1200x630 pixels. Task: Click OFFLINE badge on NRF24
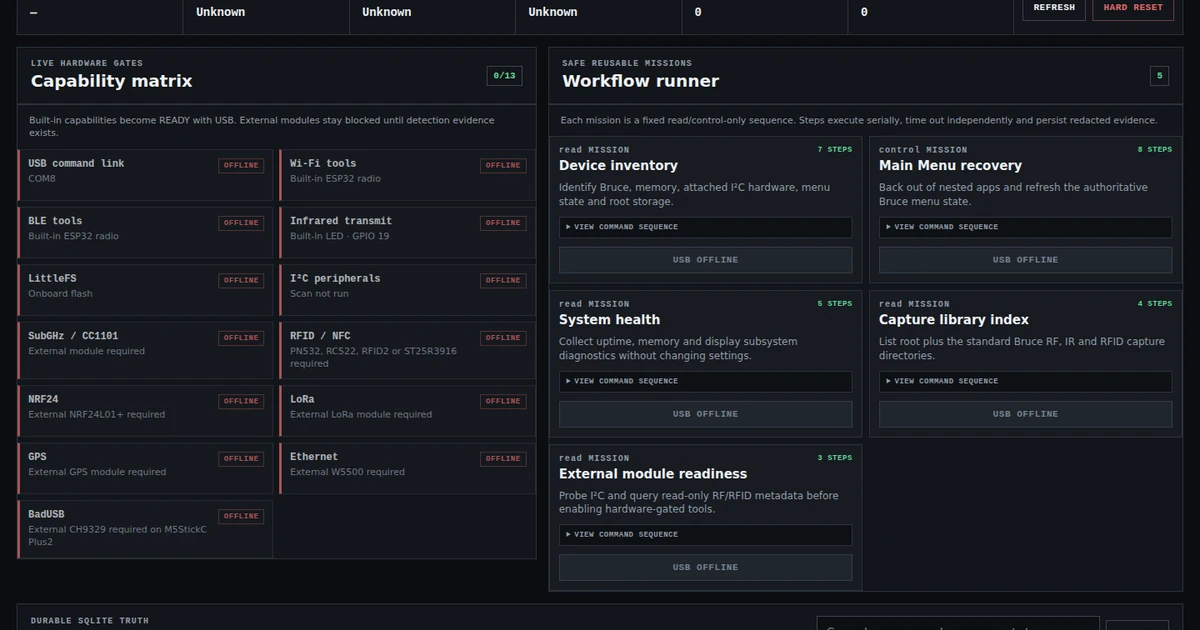point(241,401)
